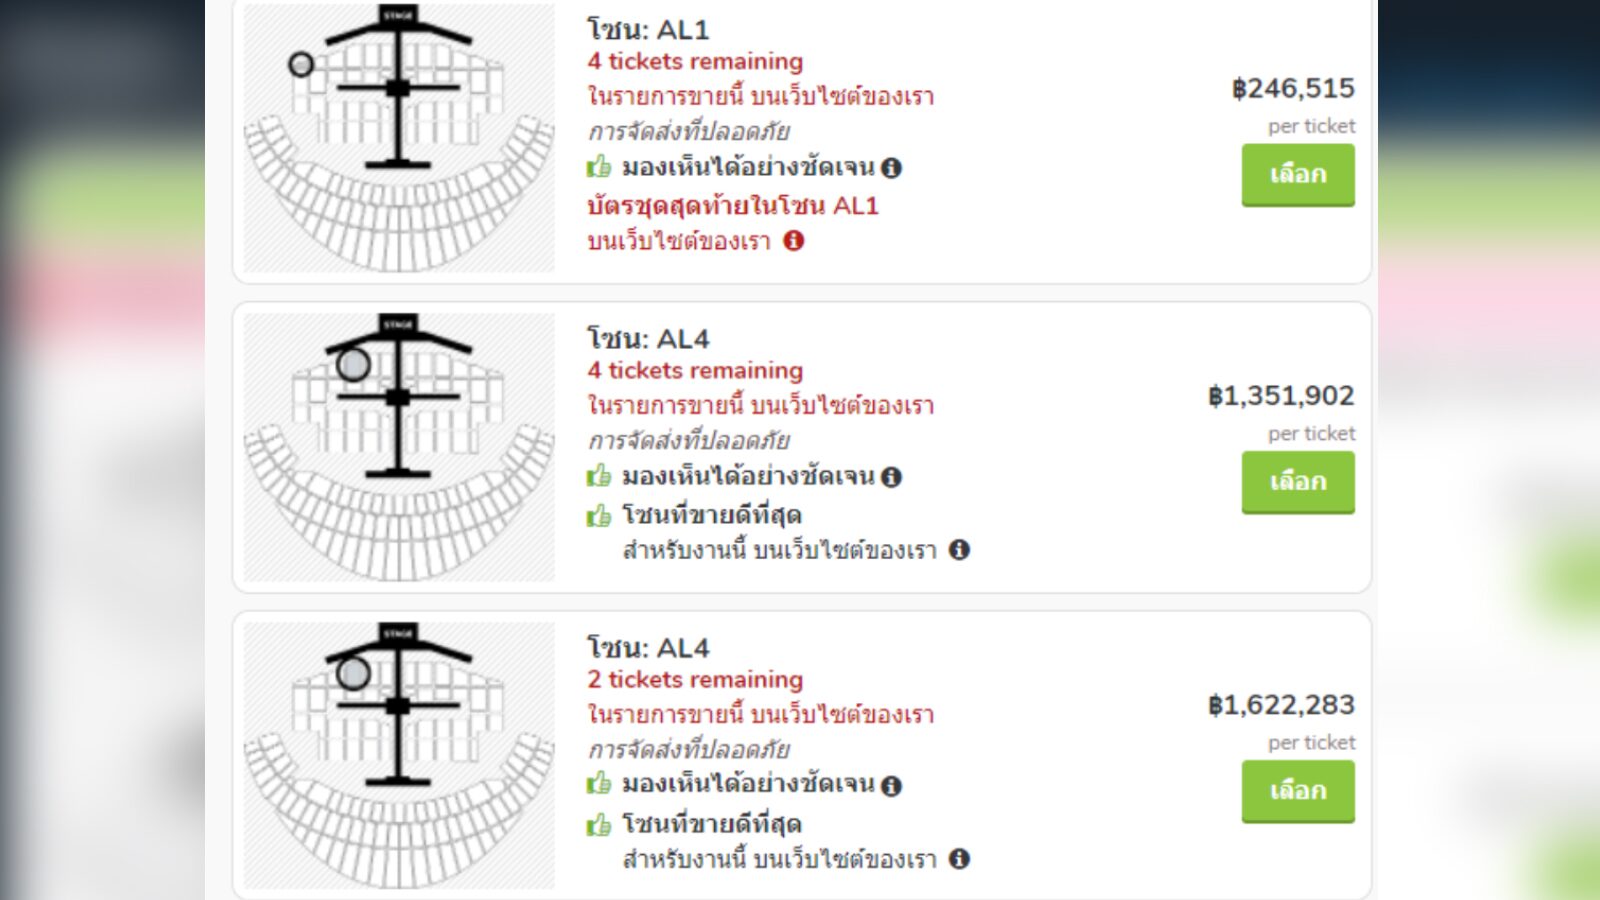The width and height of the screenshot is (1600, 900).
Task: Click '2 tickets remaining' text in AL4 listing
Action: pos(695,680)
